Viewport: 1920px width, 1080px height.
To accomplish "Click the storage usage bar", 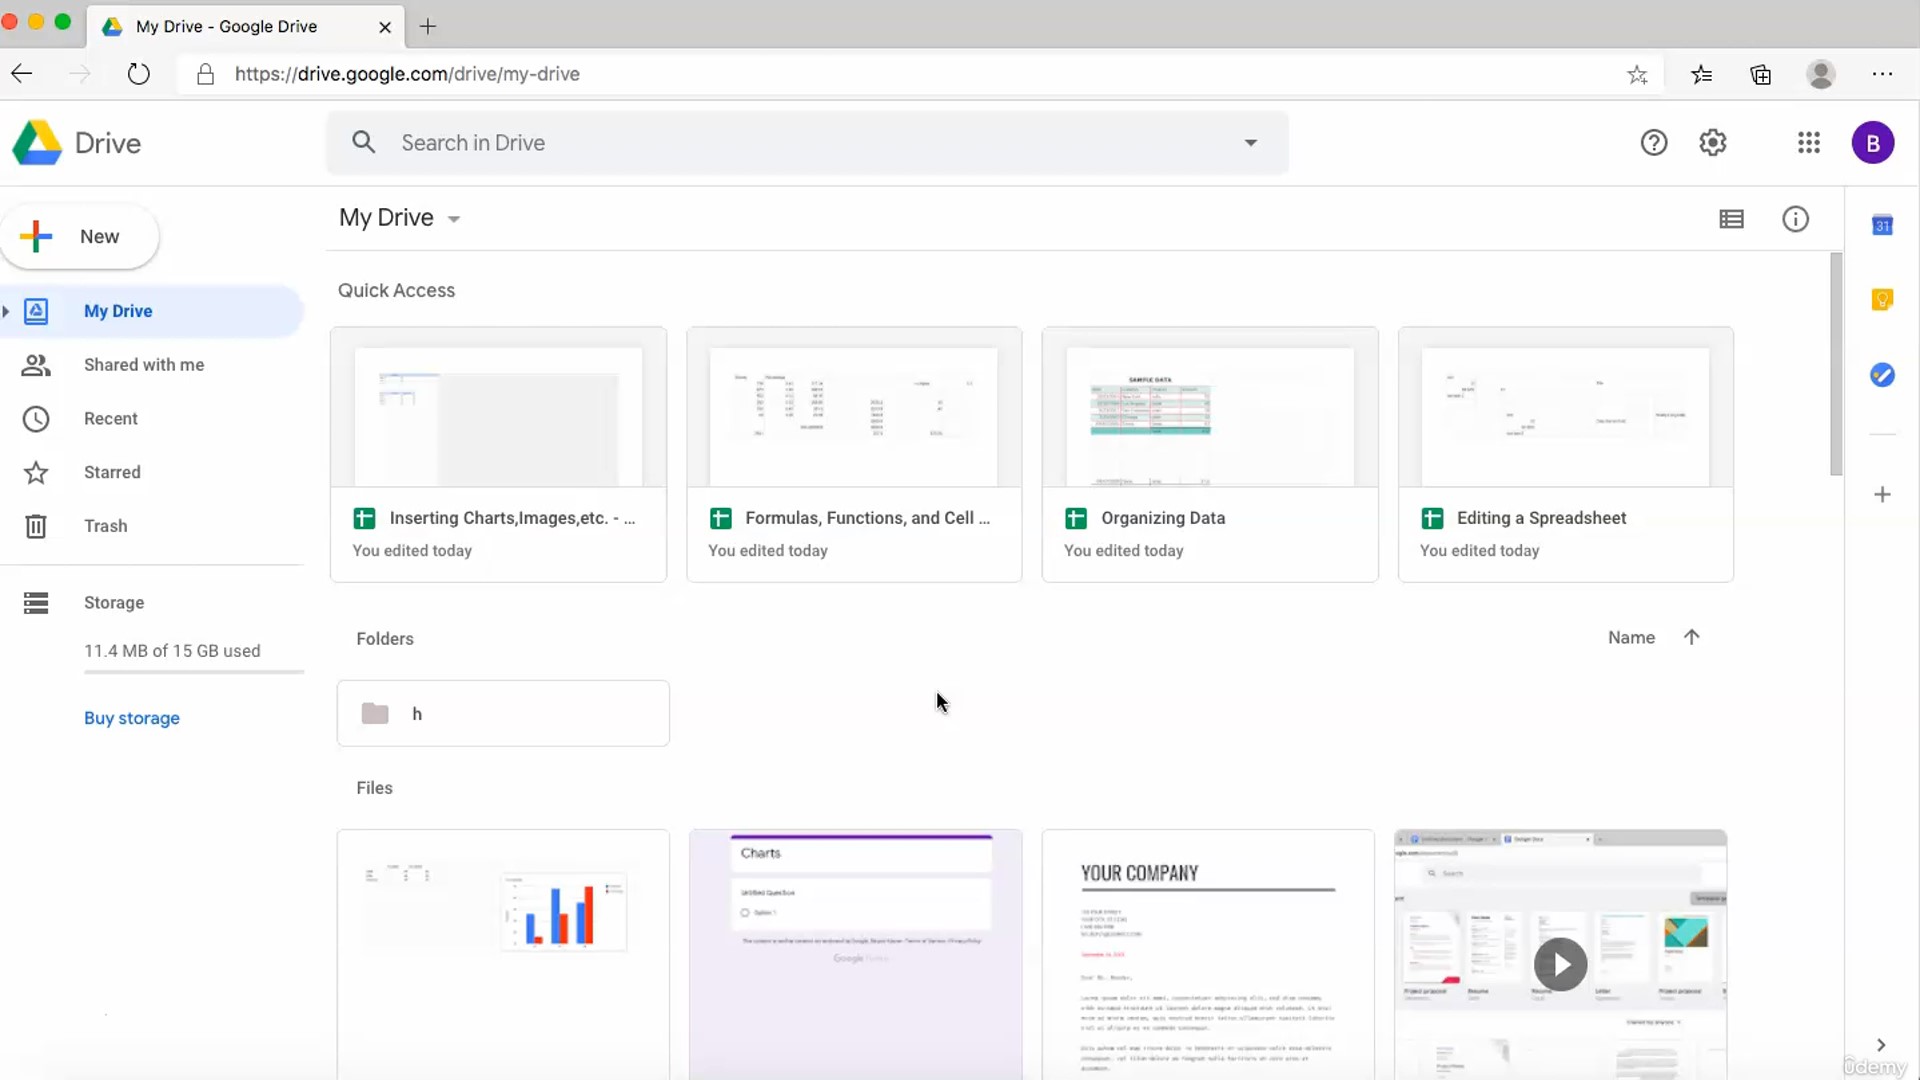I will click(x=194, y=672).
